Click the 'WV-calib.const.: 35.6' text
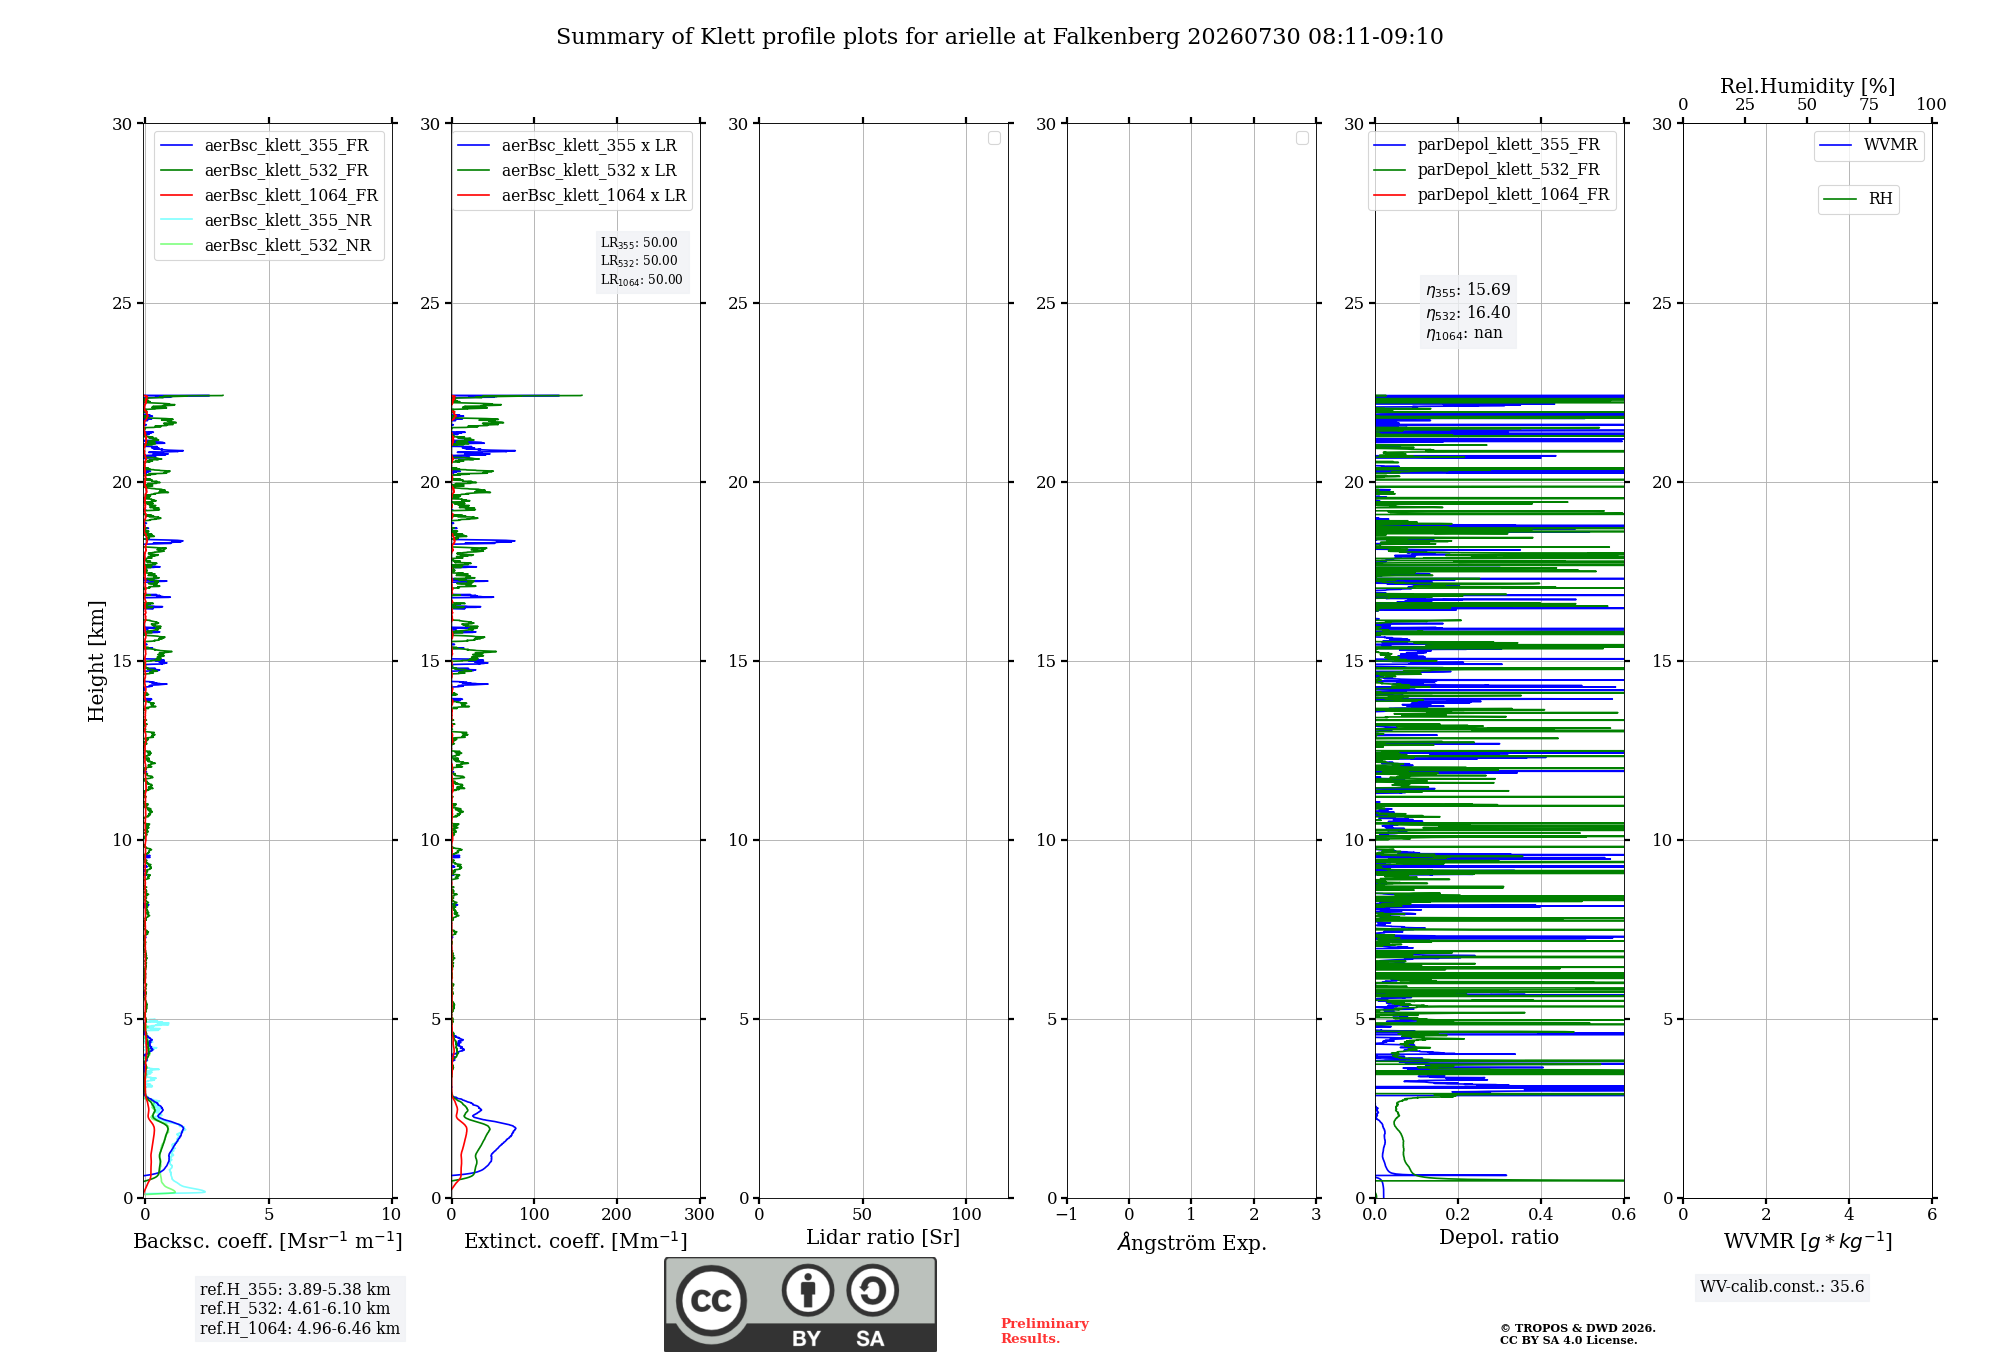Screen dimensions: 2000x1360 [1782, 1287]
